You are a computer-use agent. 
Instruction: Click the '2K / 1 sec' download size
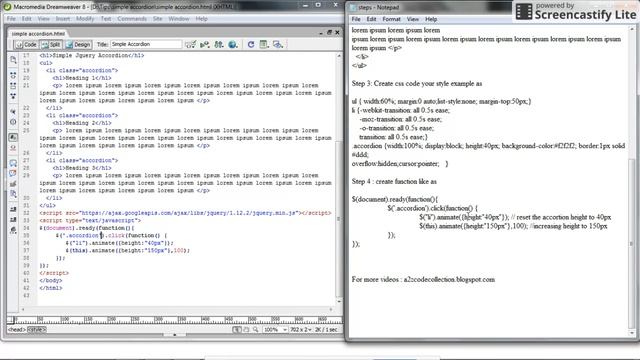click(326, 329)
